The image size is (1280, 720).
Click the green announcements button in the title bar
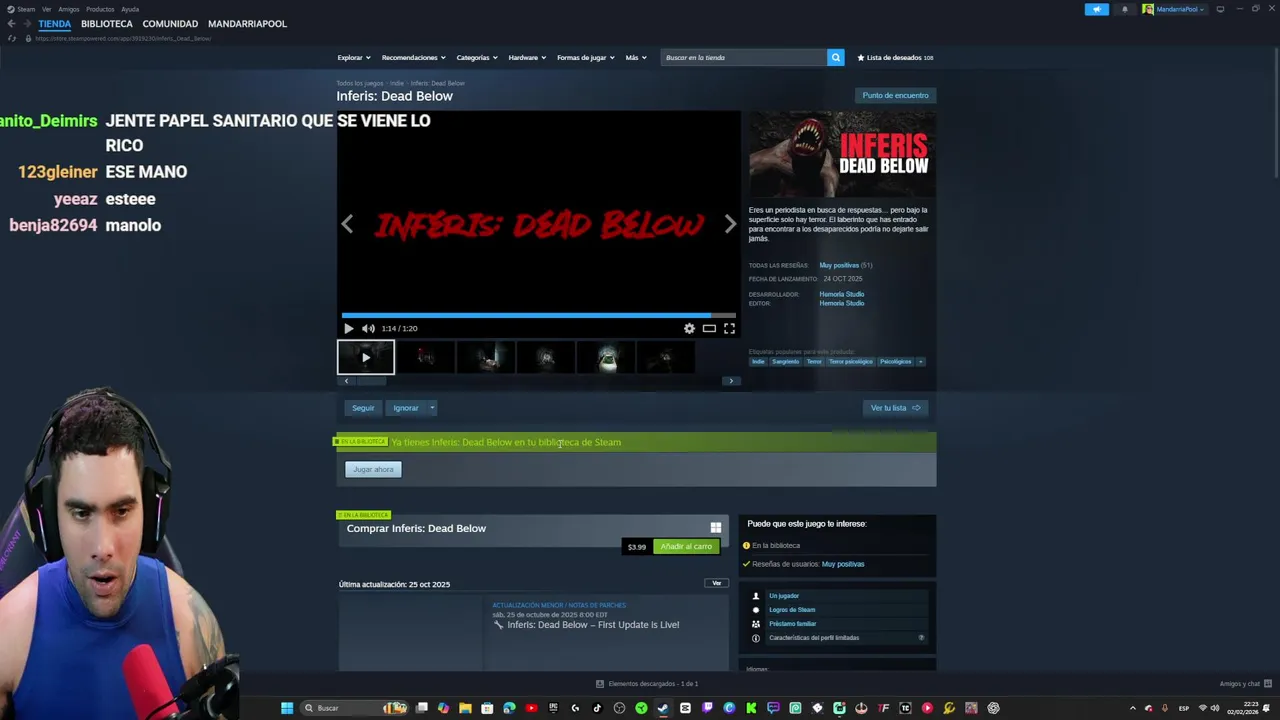tap(1097, 9)
